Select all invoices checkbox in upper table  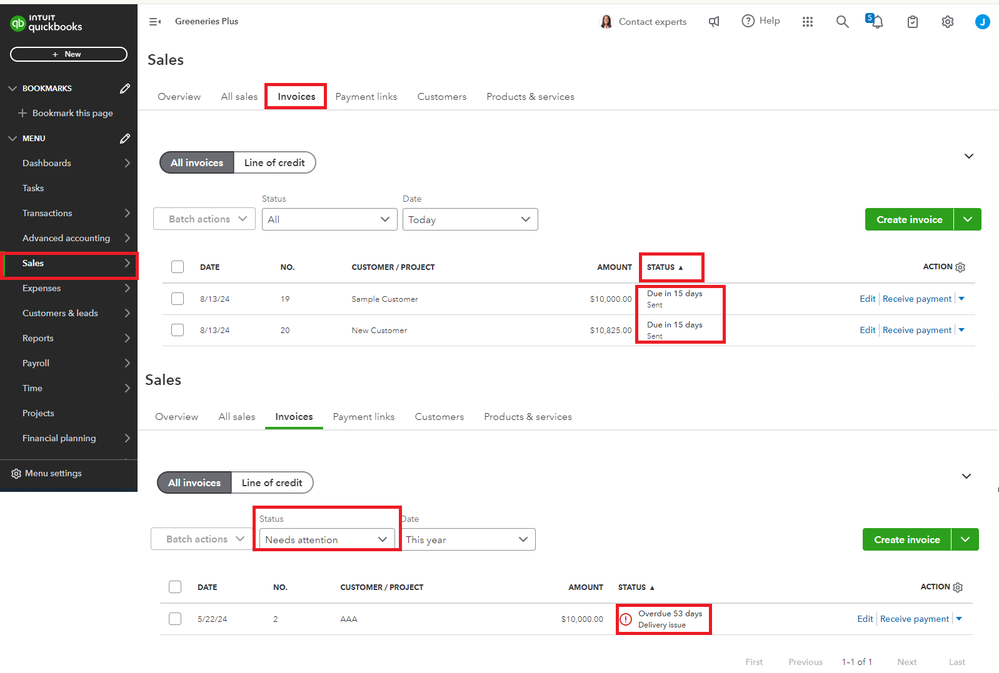[x=177, y=267]
